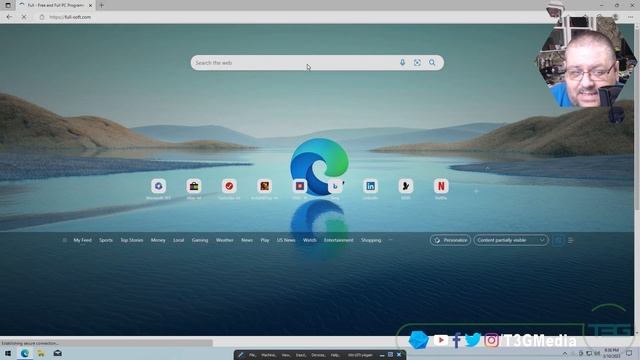This screenshot has width=640, height=360.
Task: Open File menu in VM toolbar
Action: 253,355
